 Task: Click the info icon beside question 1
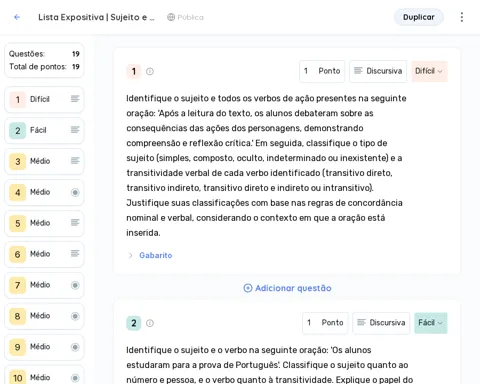pos(150,71)
